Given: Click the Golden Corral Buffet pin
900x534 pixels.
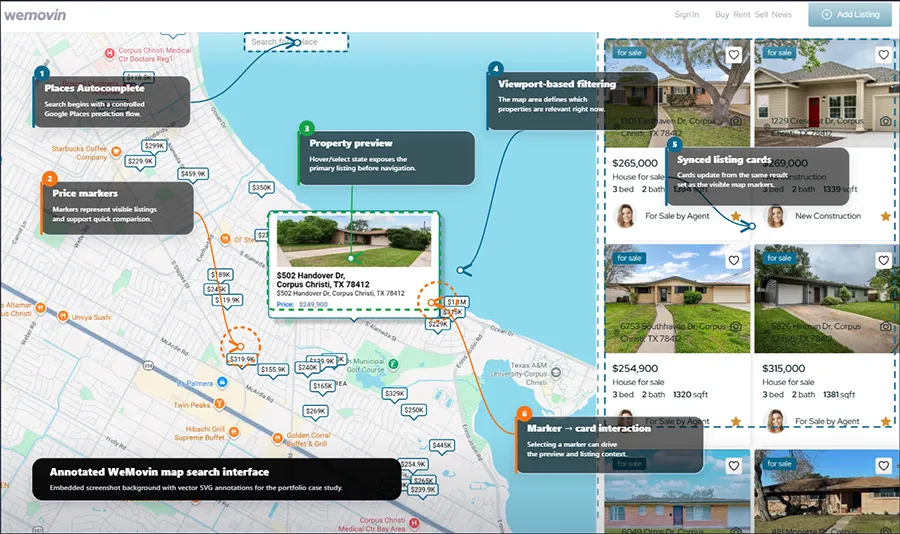Looking at the screenshot, I should tap(278, 438).
